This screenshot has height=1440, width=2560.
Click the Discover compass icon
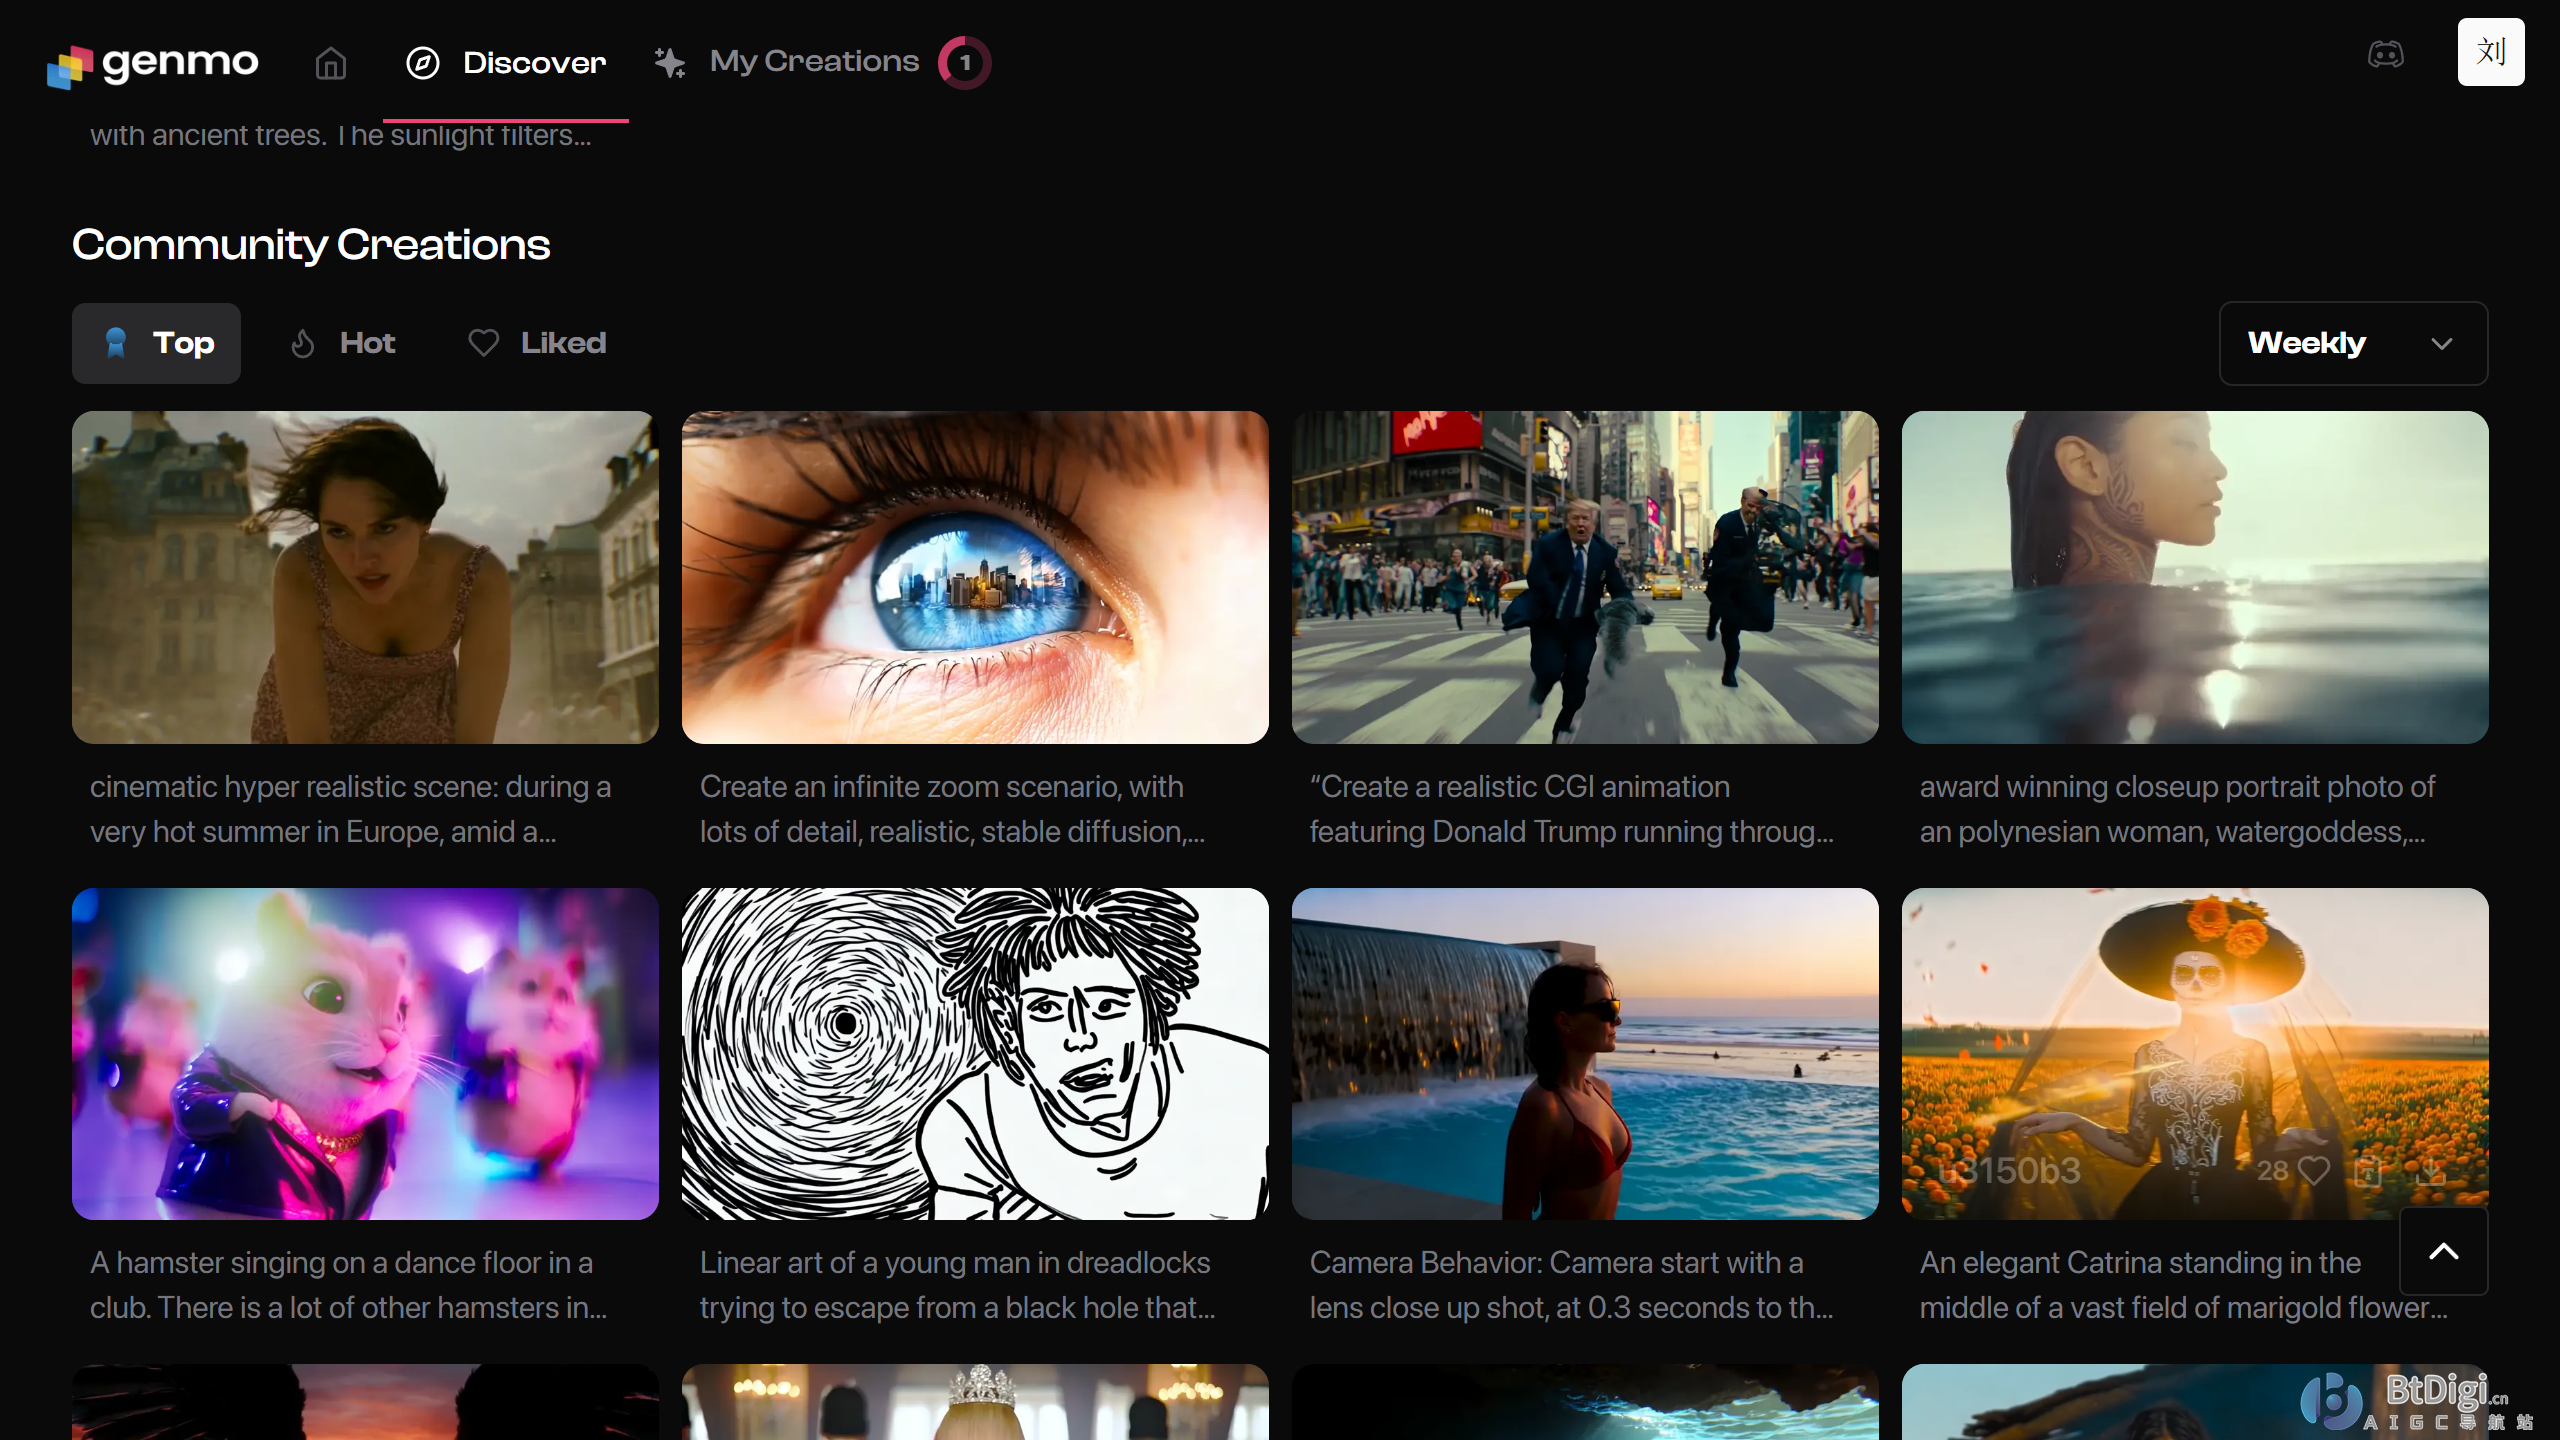[422, 63]
